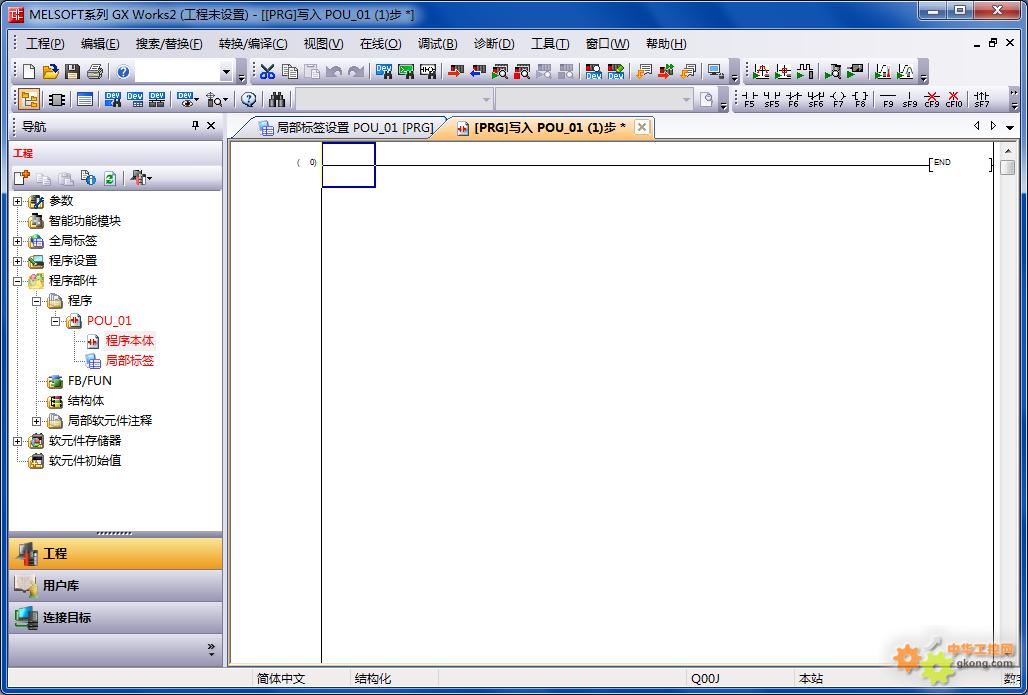Click the green refresh icon in navigation toolbar
Image resolution: width=1028 pixels, height=695 pixels.
(x=110, y=178)
